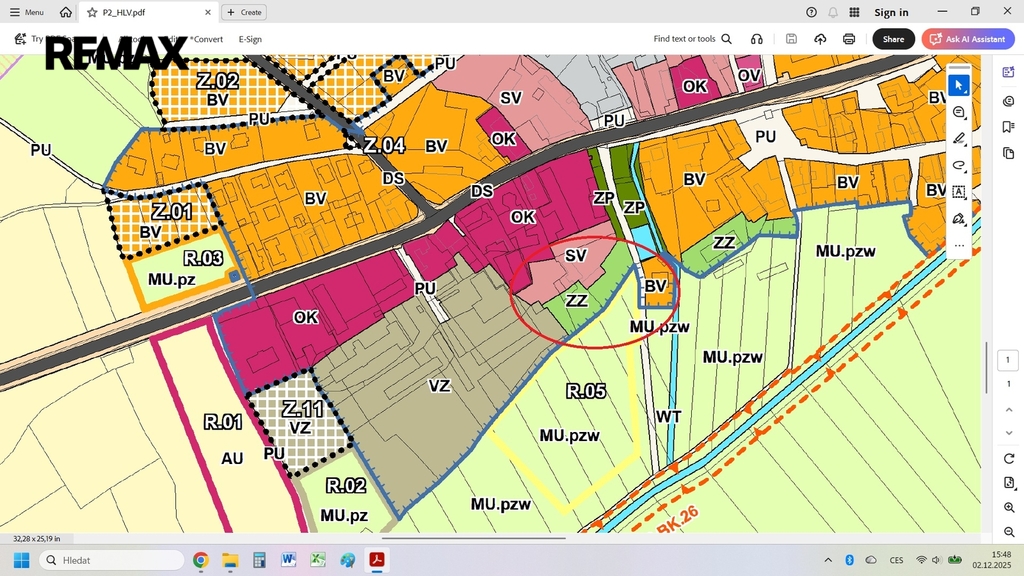Click the read aloud headphones icon
This screenshot has width=1024, height=576.
tap(757, 39)
